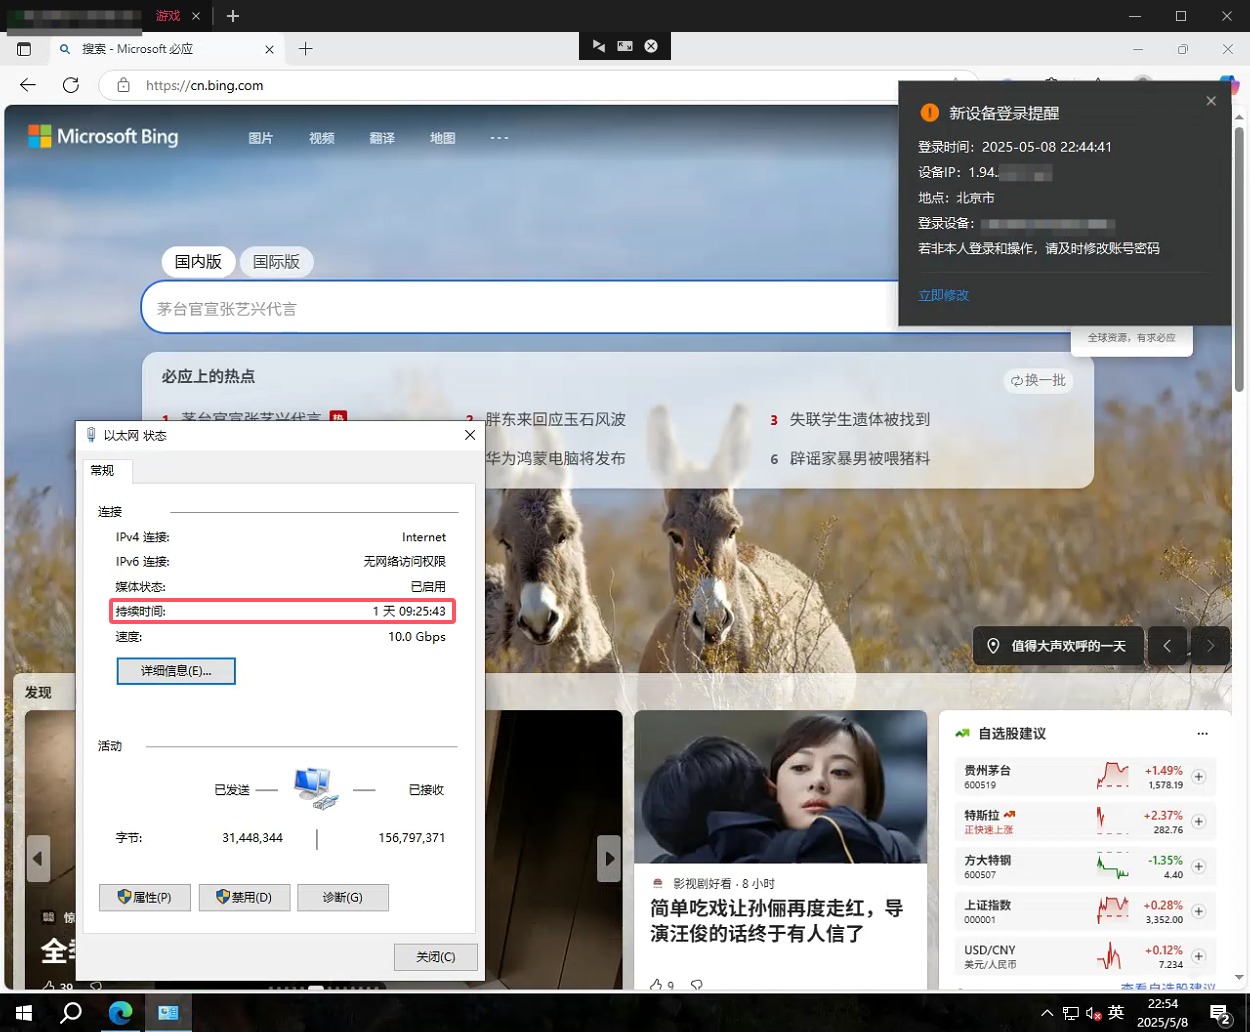Select the 国内版 search tab
The width and height of the screenshot is (1250, 1032).
click(198, 262)
